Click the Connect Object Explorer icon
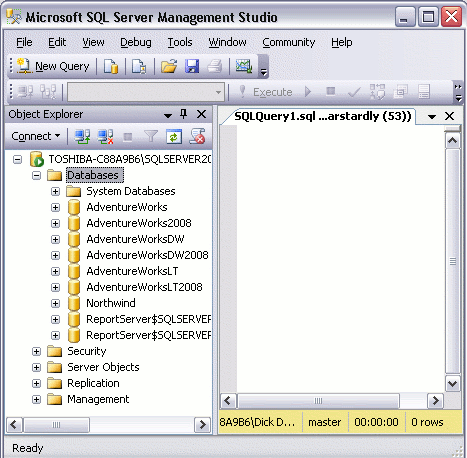The image size is (467, 458). click(82, 136)
